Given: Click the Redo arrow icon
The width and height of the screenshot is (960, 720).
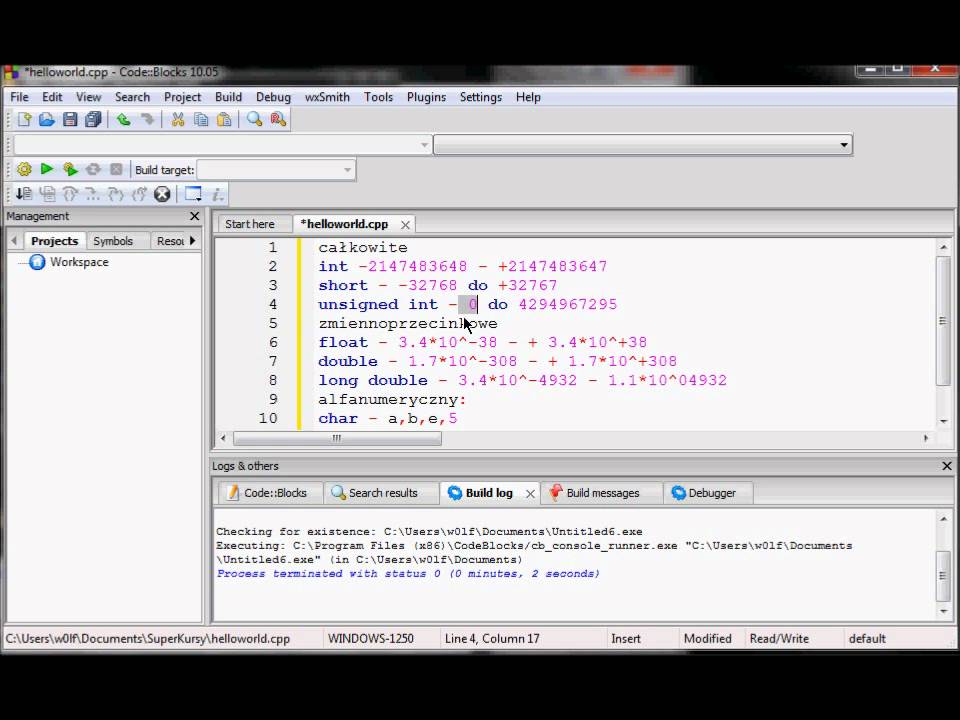Looking at the screenshot, I should pyautogui.click(x=147, y=119).
